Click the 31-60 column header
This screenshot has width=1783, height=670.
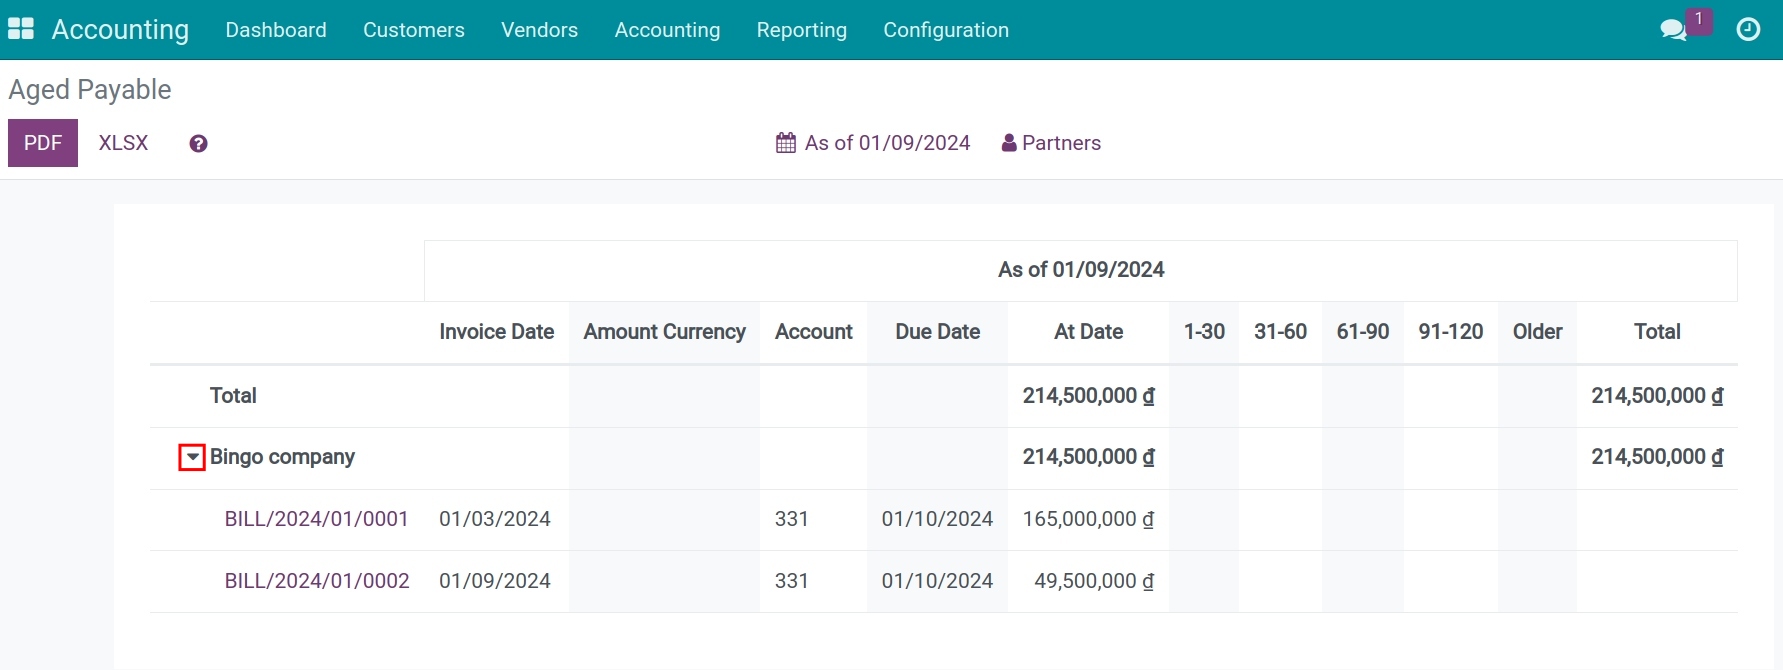coord(1280,332)
